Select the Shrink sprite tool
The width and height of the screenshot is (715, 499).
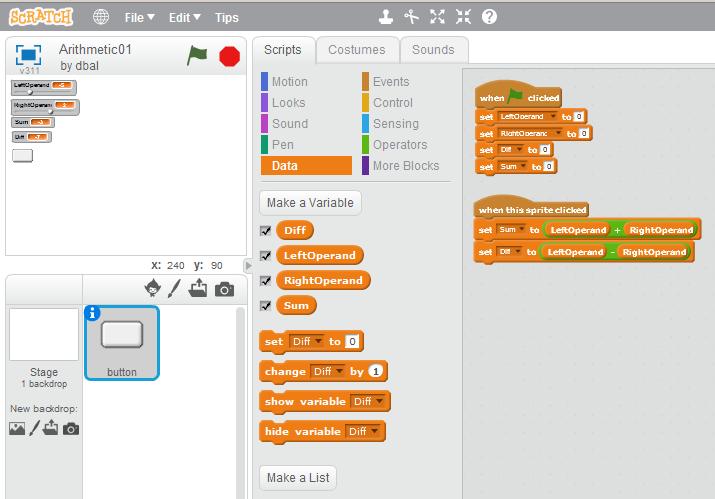pos(463,17)
